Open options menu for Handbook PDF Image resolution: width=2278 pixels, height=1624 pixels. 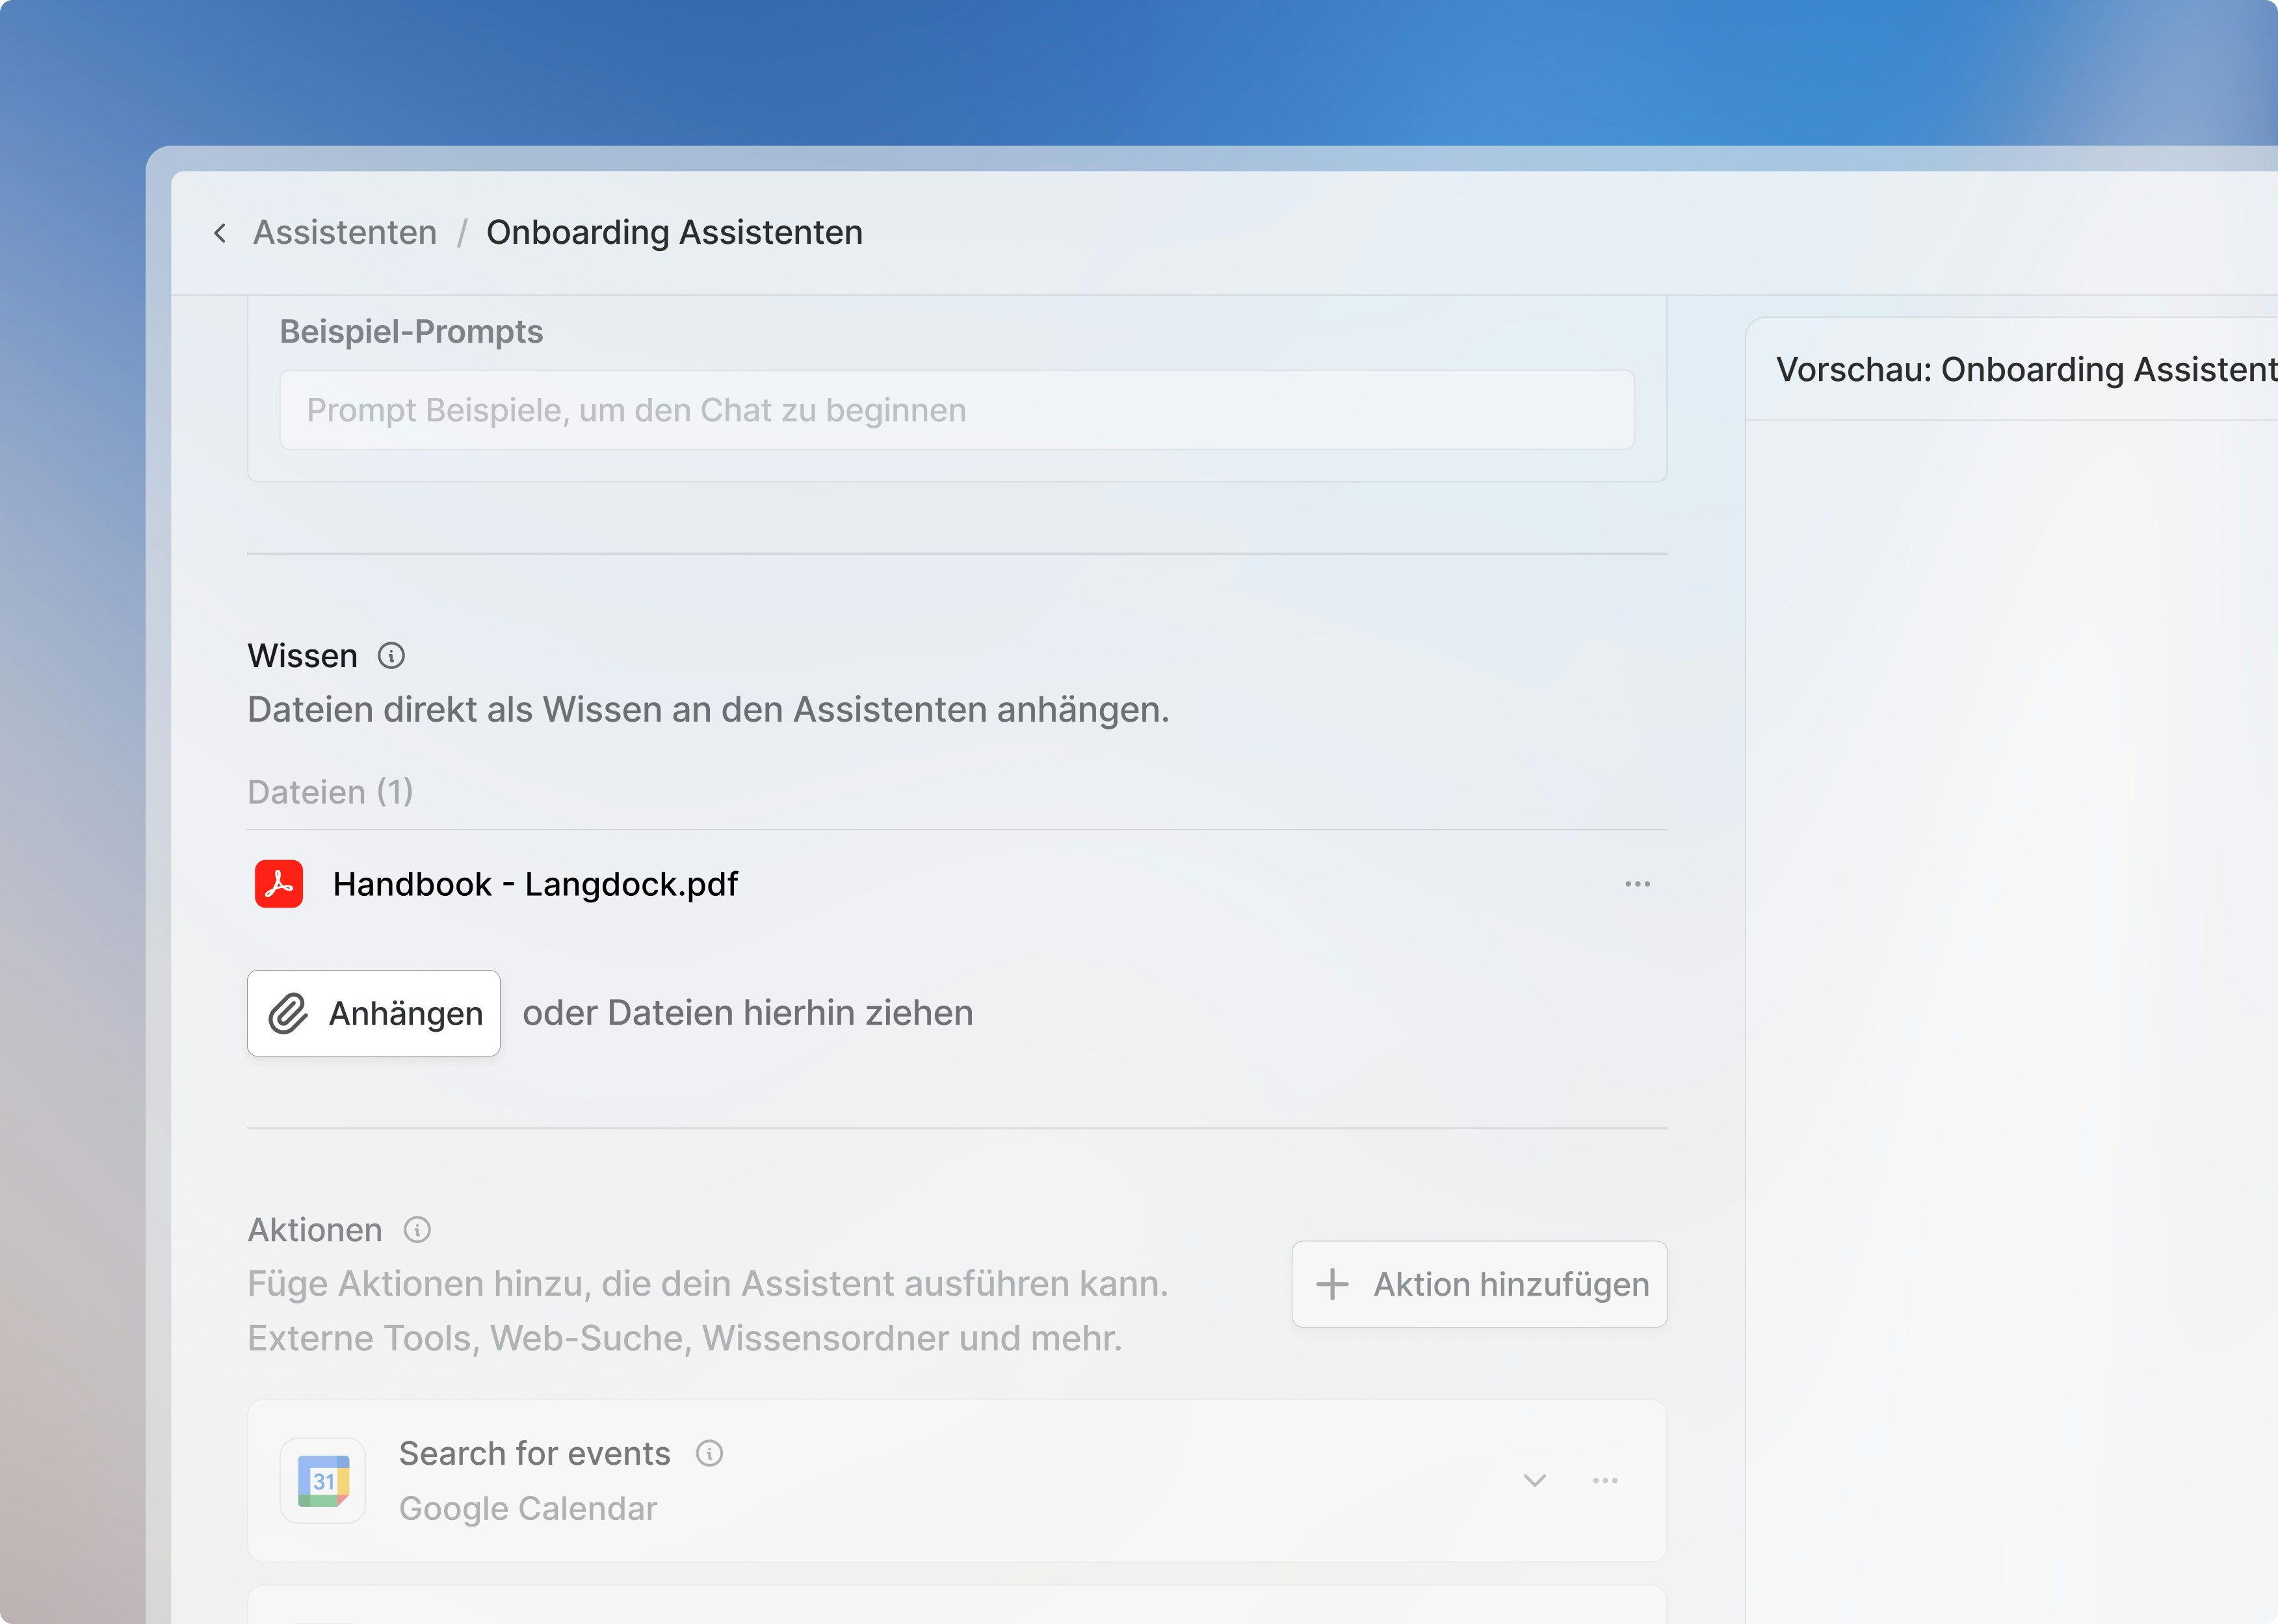coord(1637,884)
